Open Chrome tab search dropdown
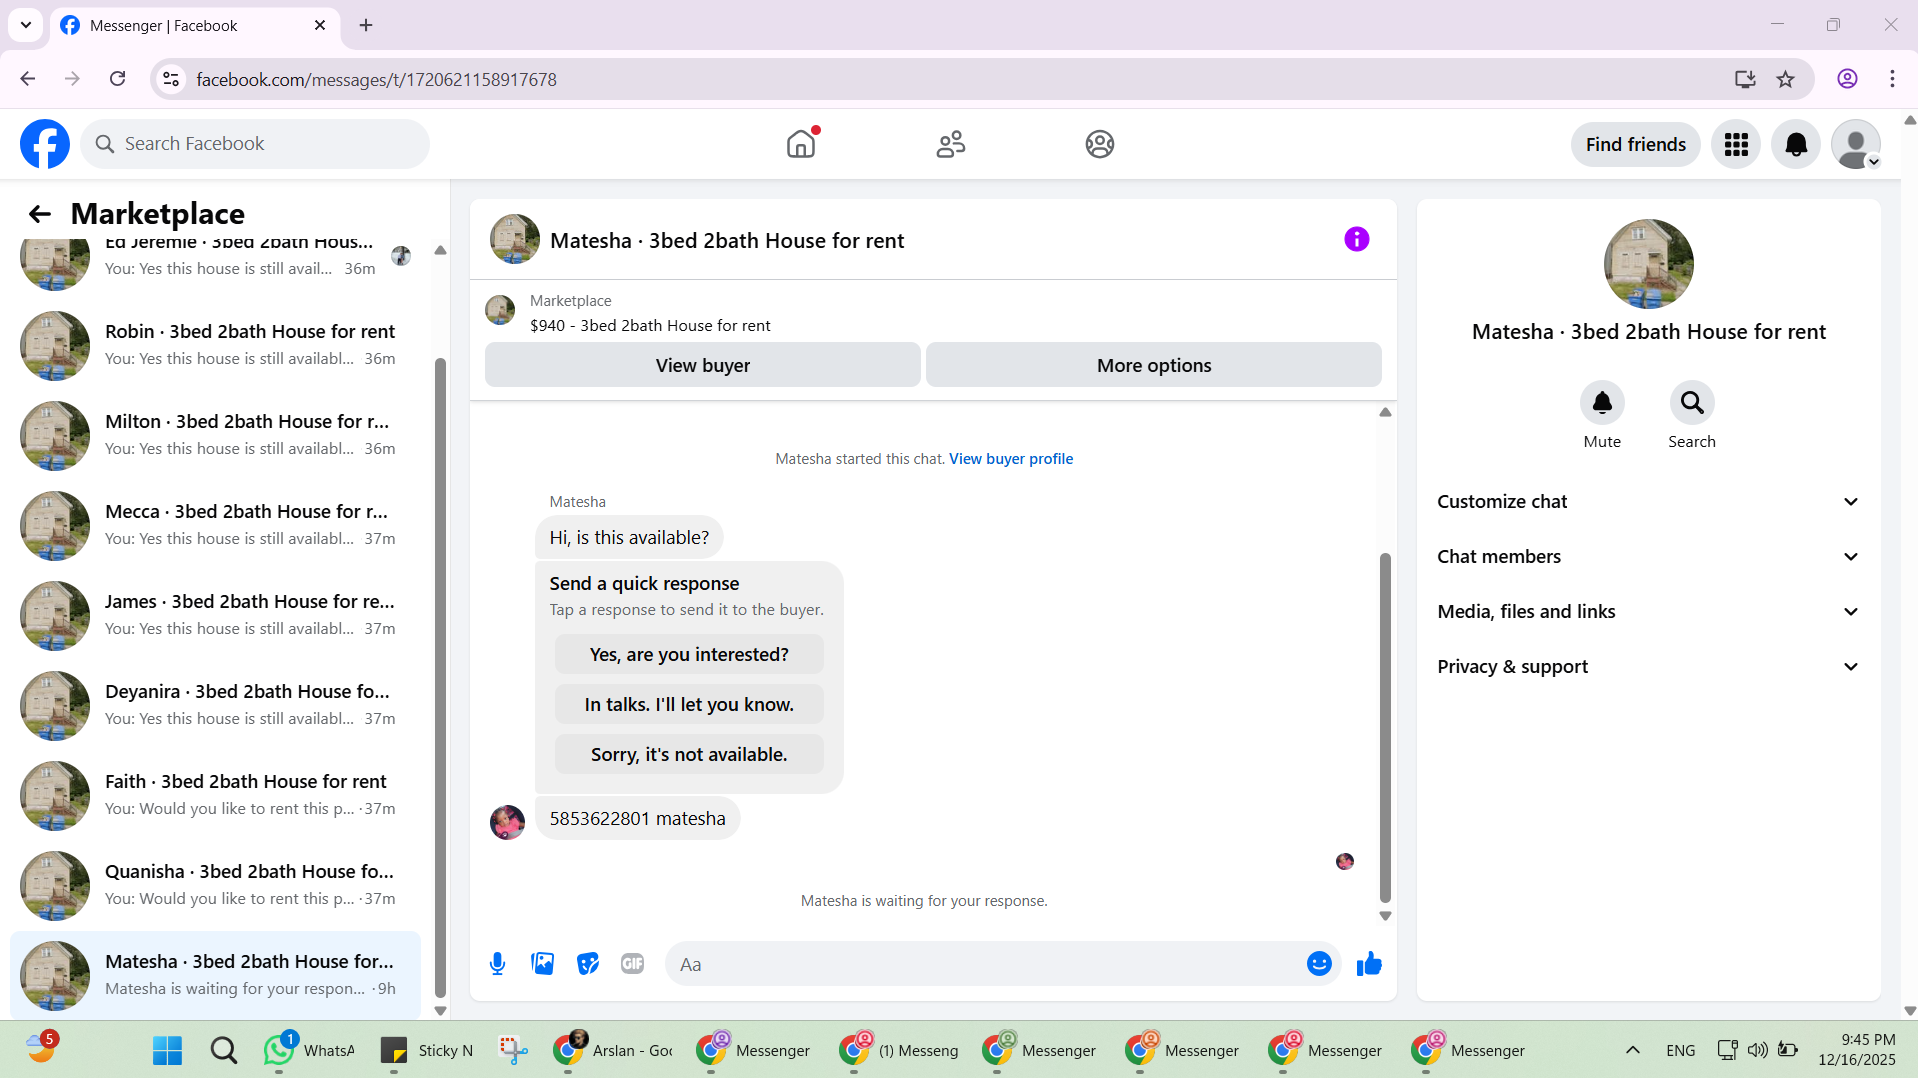 pyautogui.click(x=26, y=25)
